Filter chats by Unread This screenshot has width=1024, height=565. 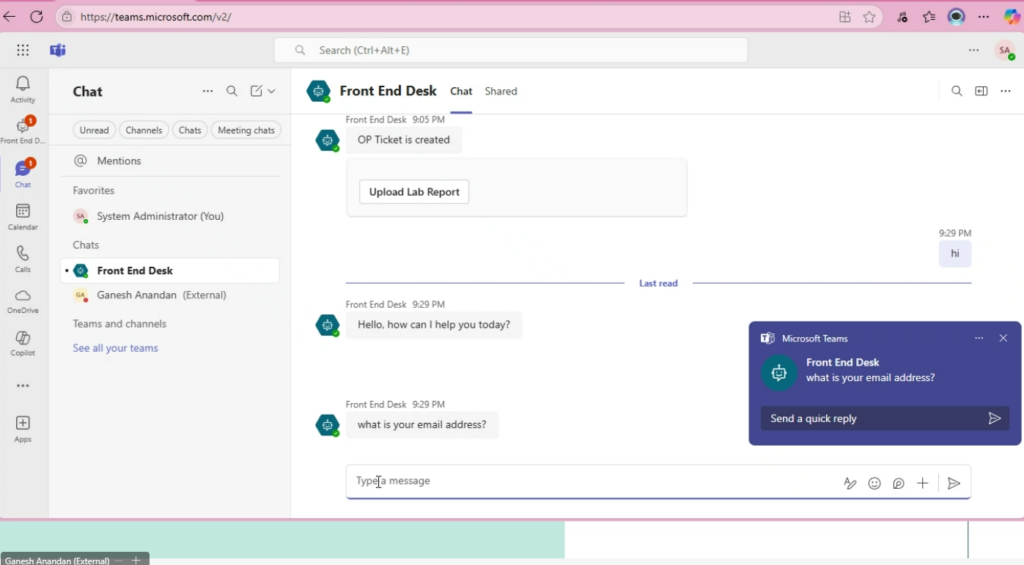coord(94,130)
